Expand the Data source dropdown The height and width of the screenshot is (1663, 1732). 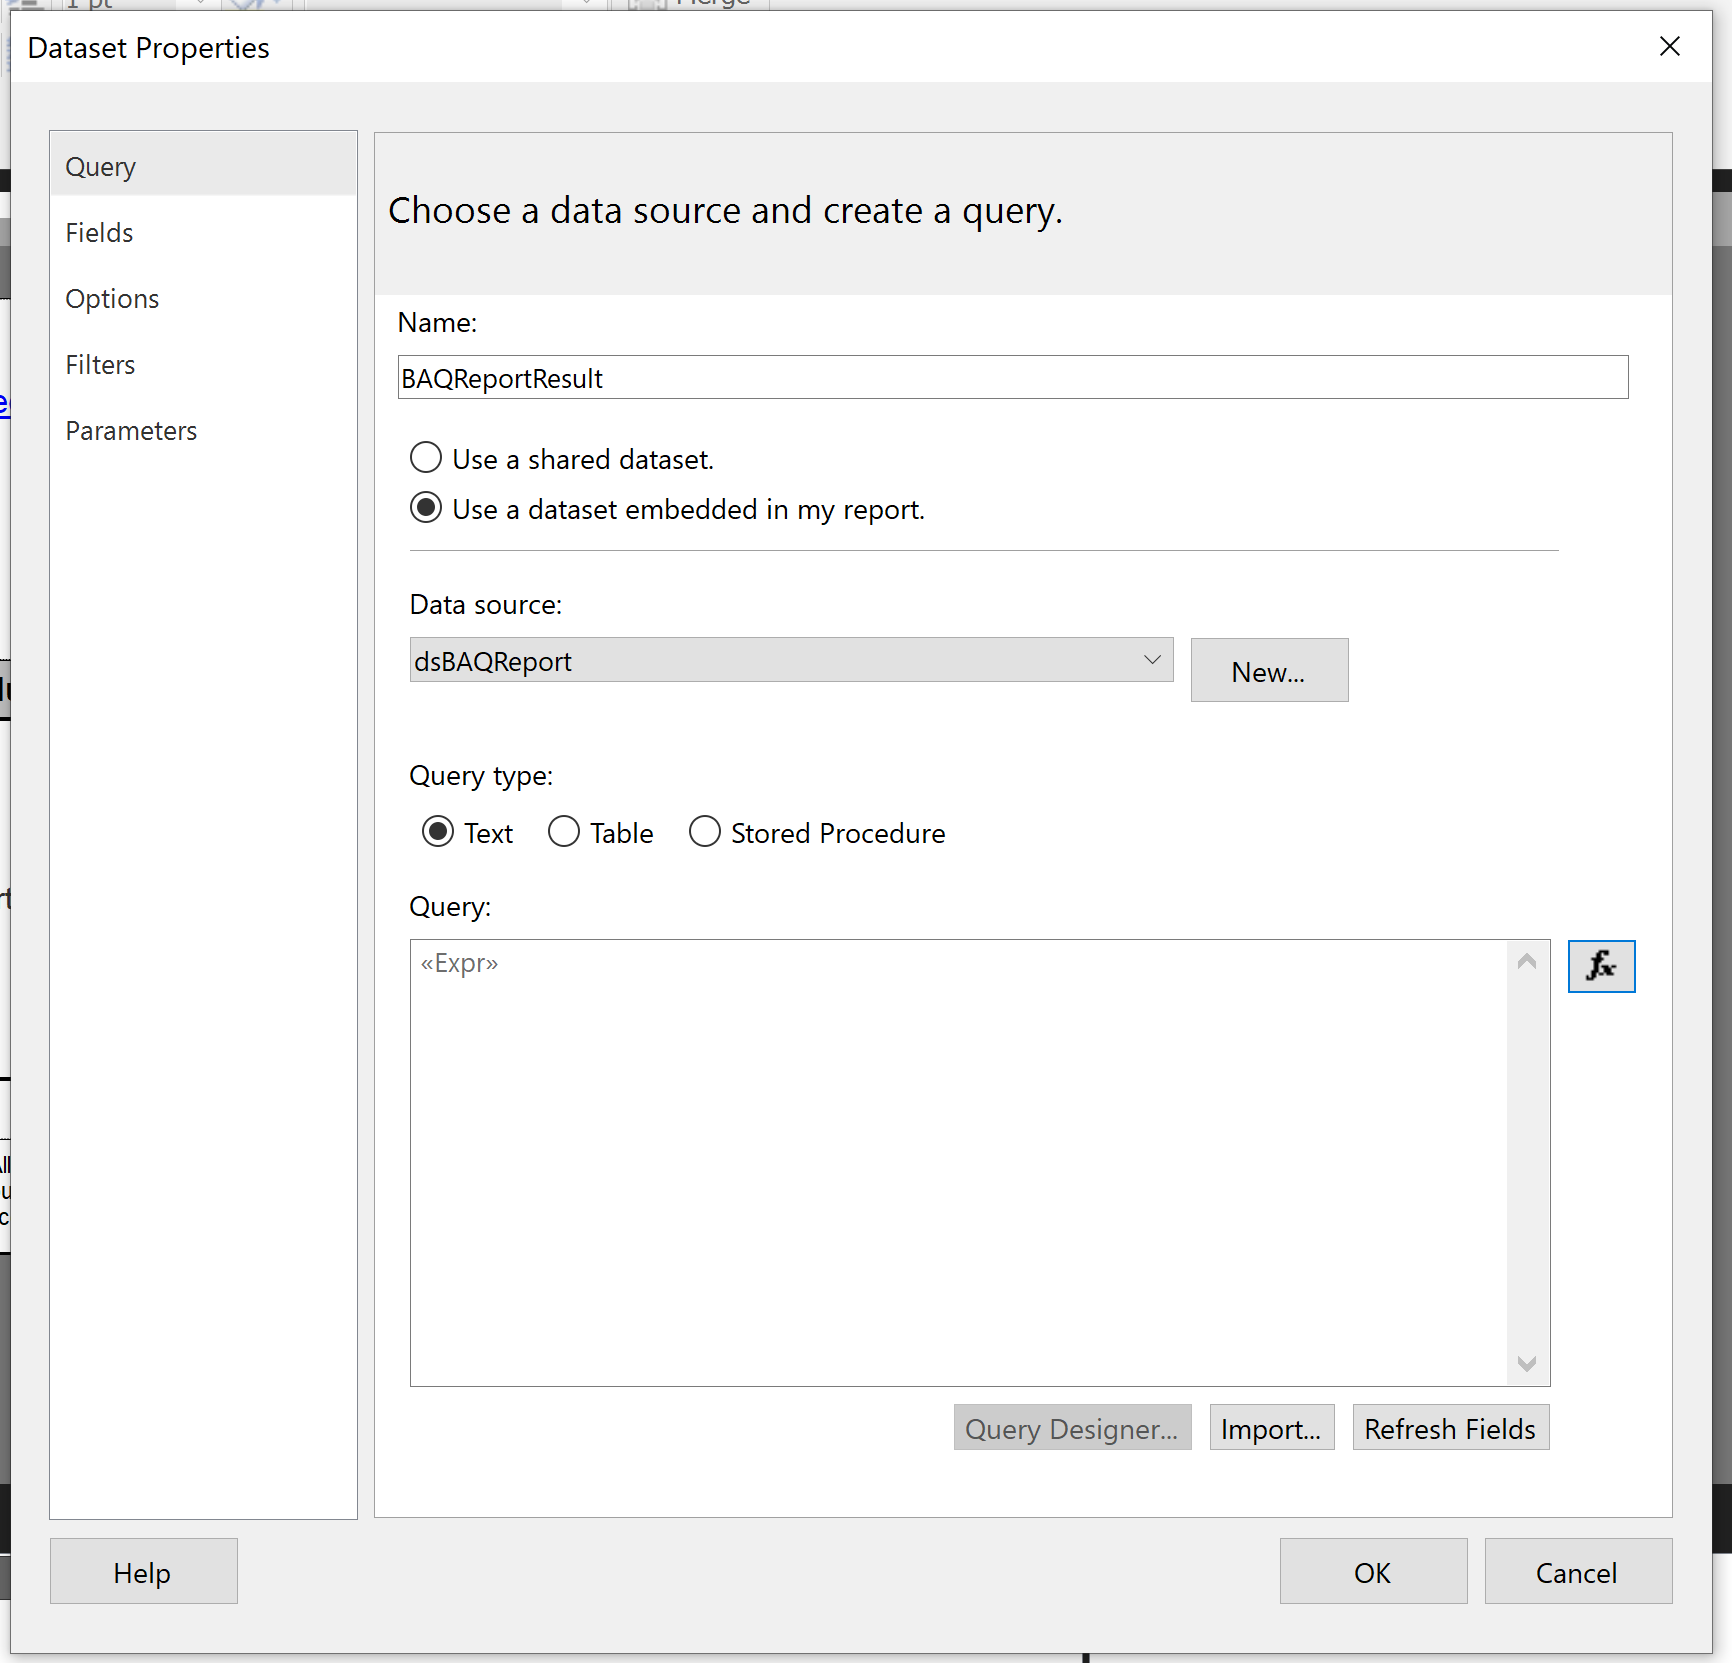tap(1152, 660)
